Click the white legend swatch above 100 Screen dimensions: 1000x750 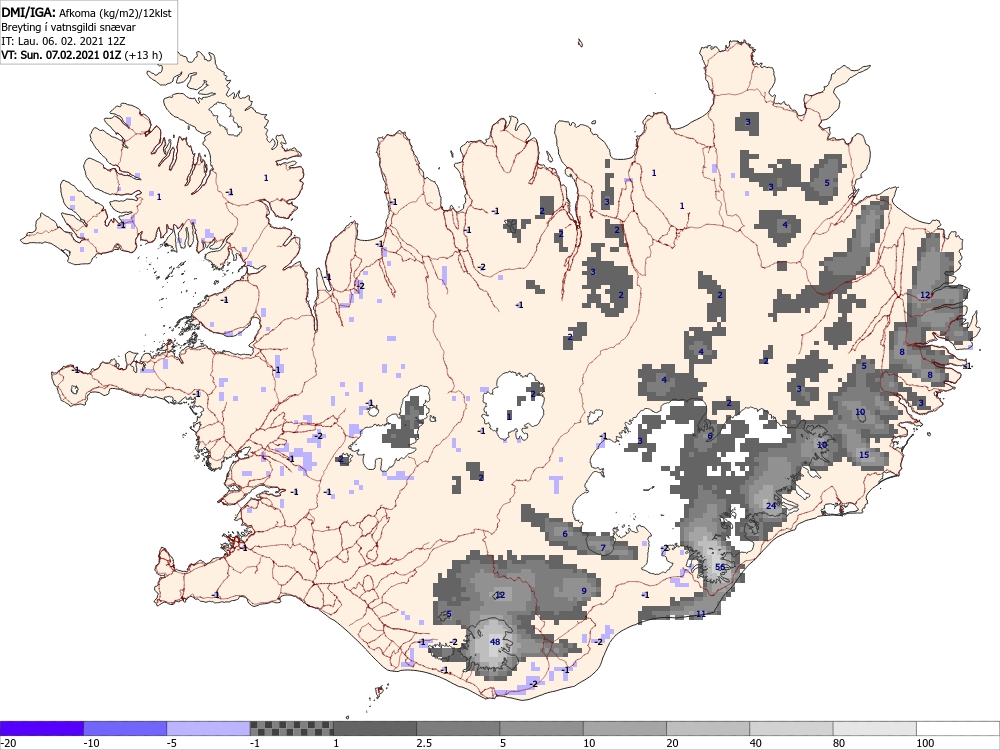pos(958,728)
